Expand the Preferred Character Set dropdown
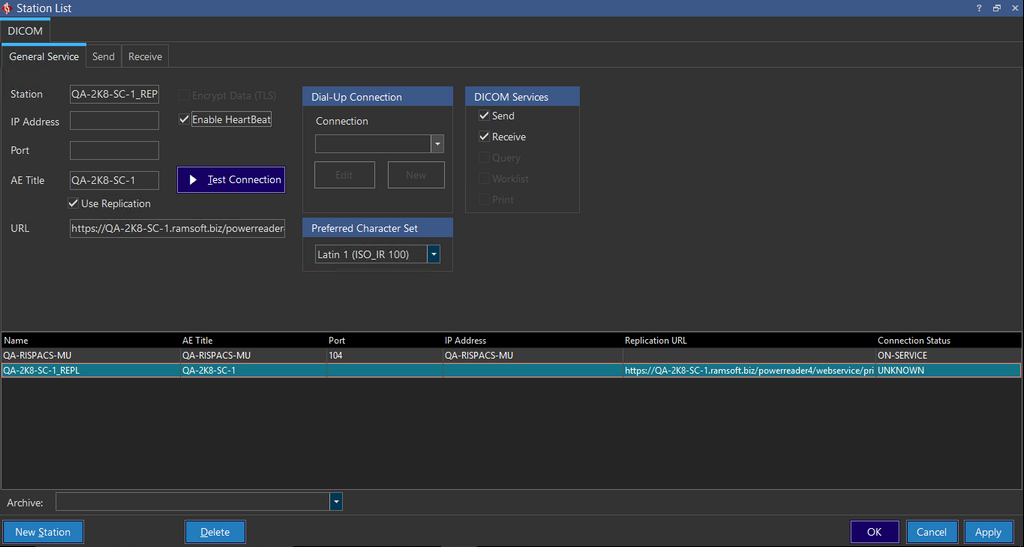Image resolution: width=1024 pixels, height=547 pixels. point(433,255)
